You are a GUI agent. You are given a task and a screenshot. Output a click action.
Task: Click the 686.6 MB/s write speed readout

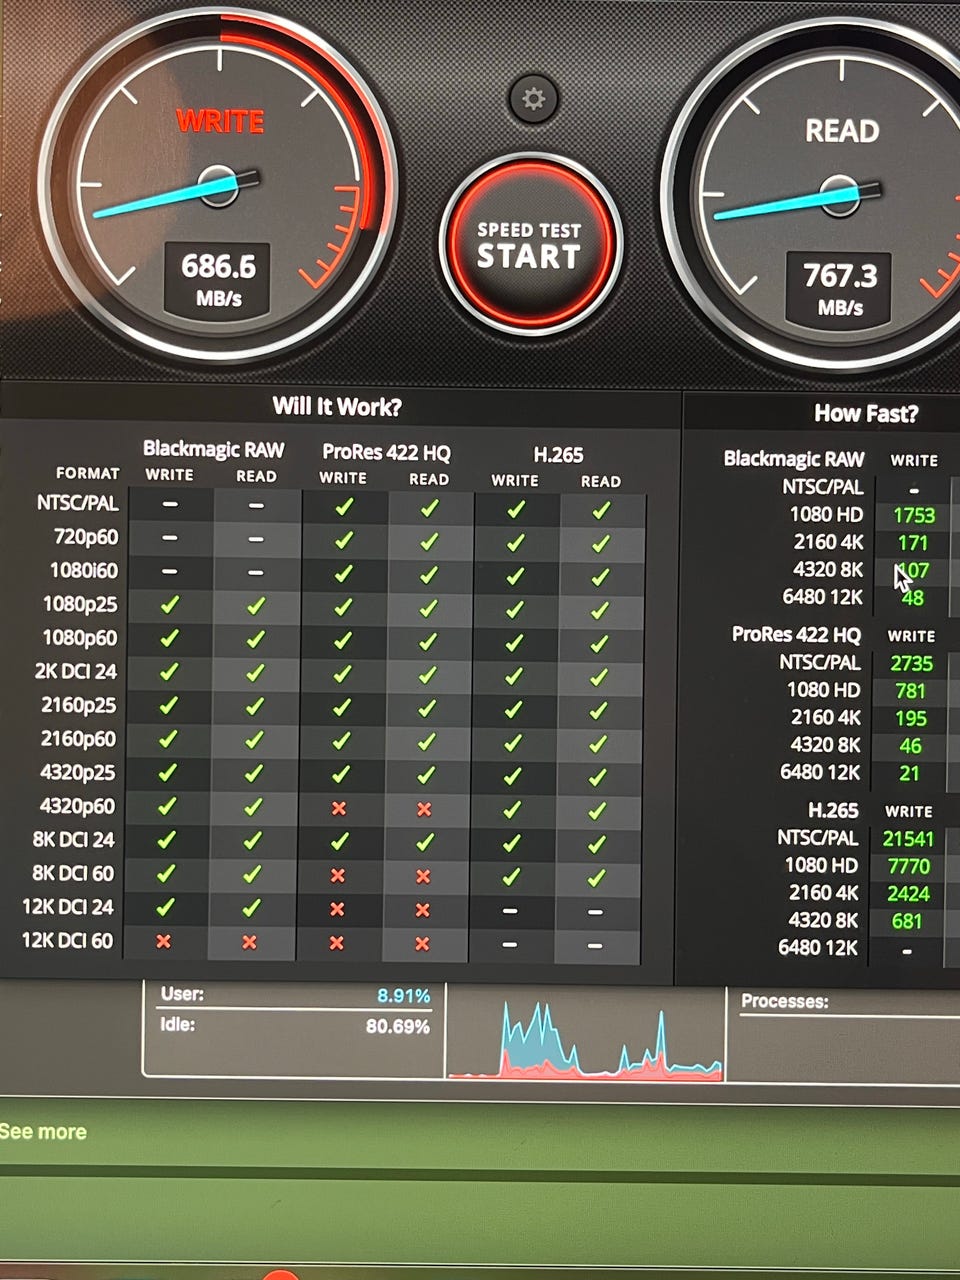click(218, 279)
